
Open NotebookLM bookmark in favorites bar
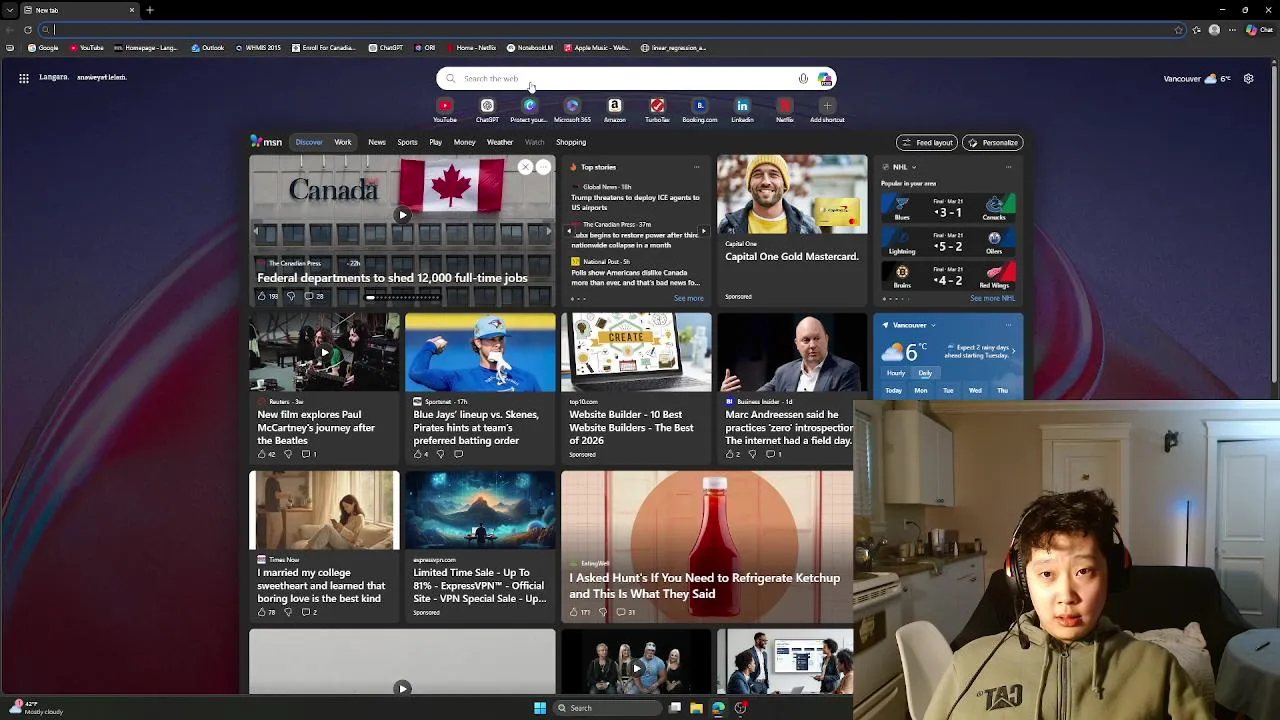pyautogui.click(x=530, y=48)
